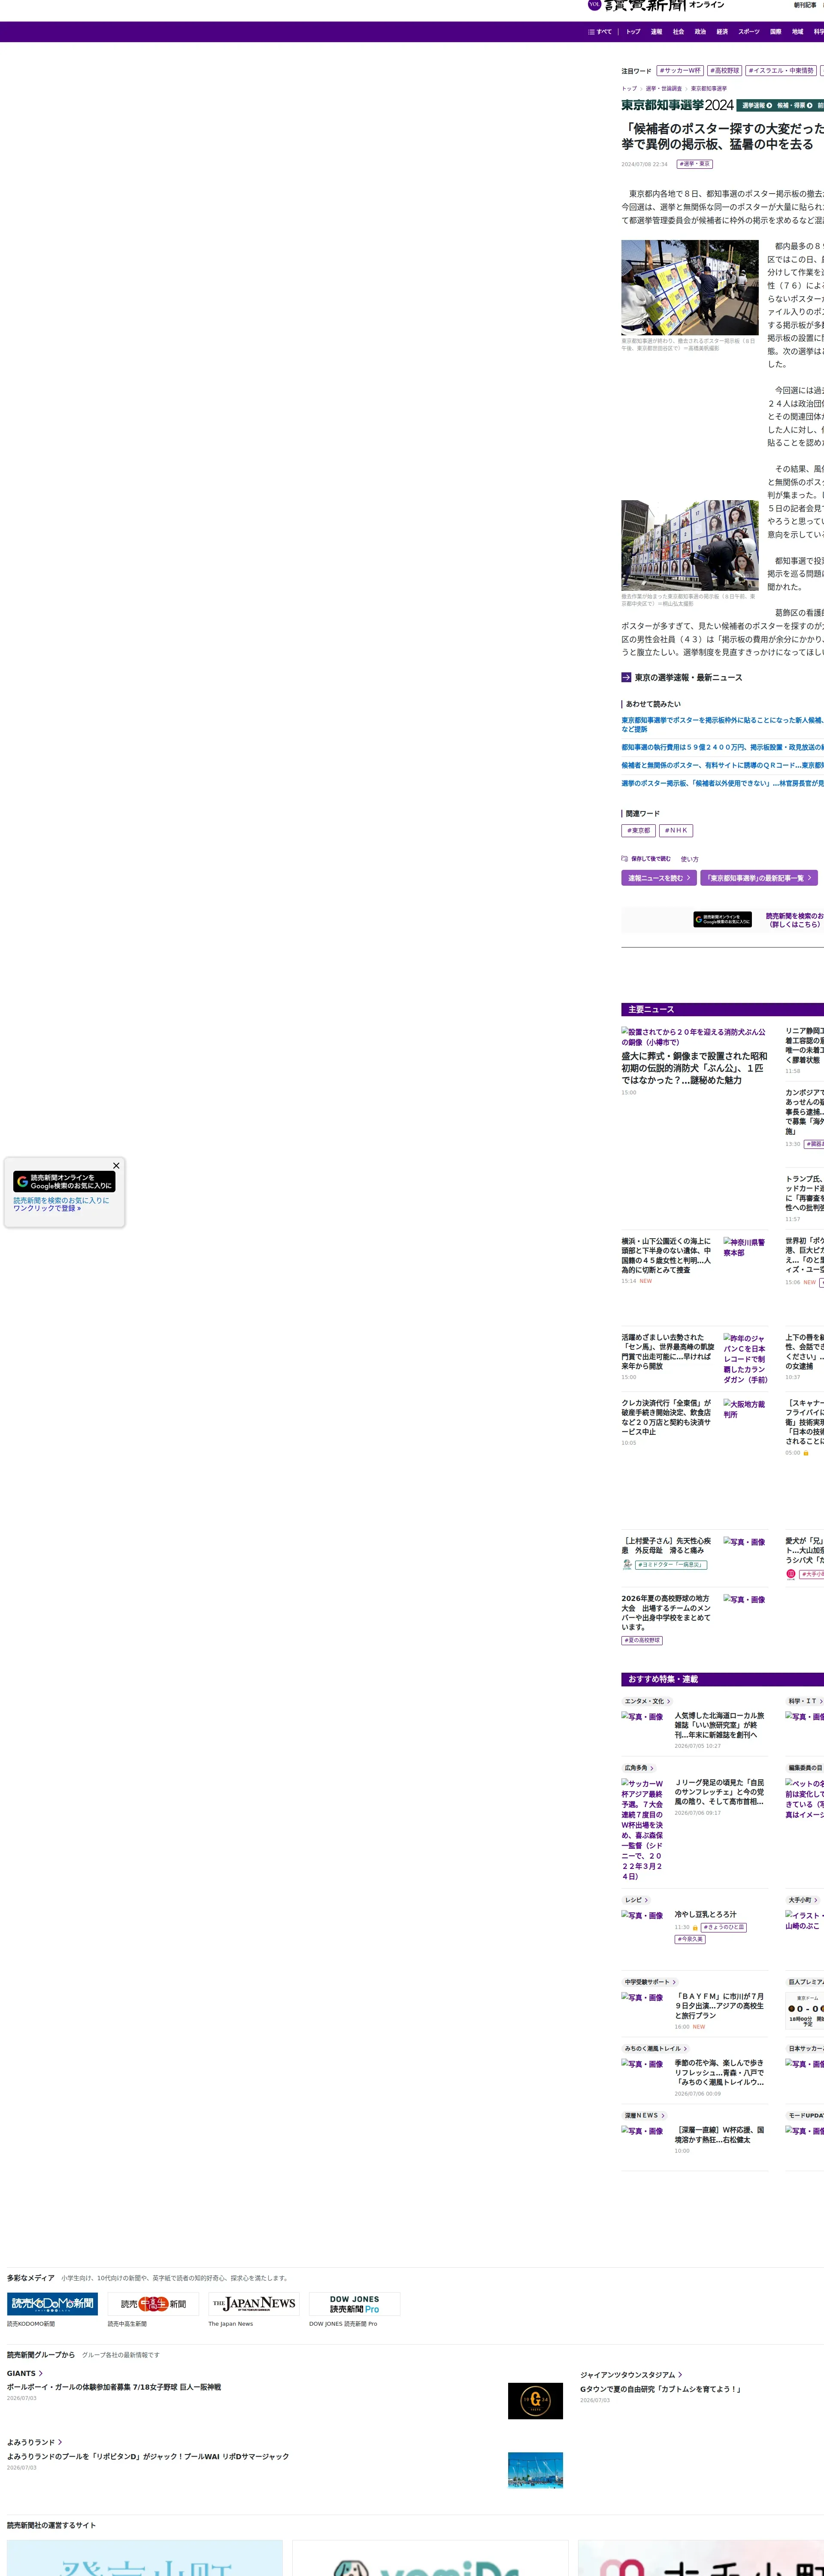Open the 政治 navigation tab
Screen dimensions: 824x2576
(700, 32)
